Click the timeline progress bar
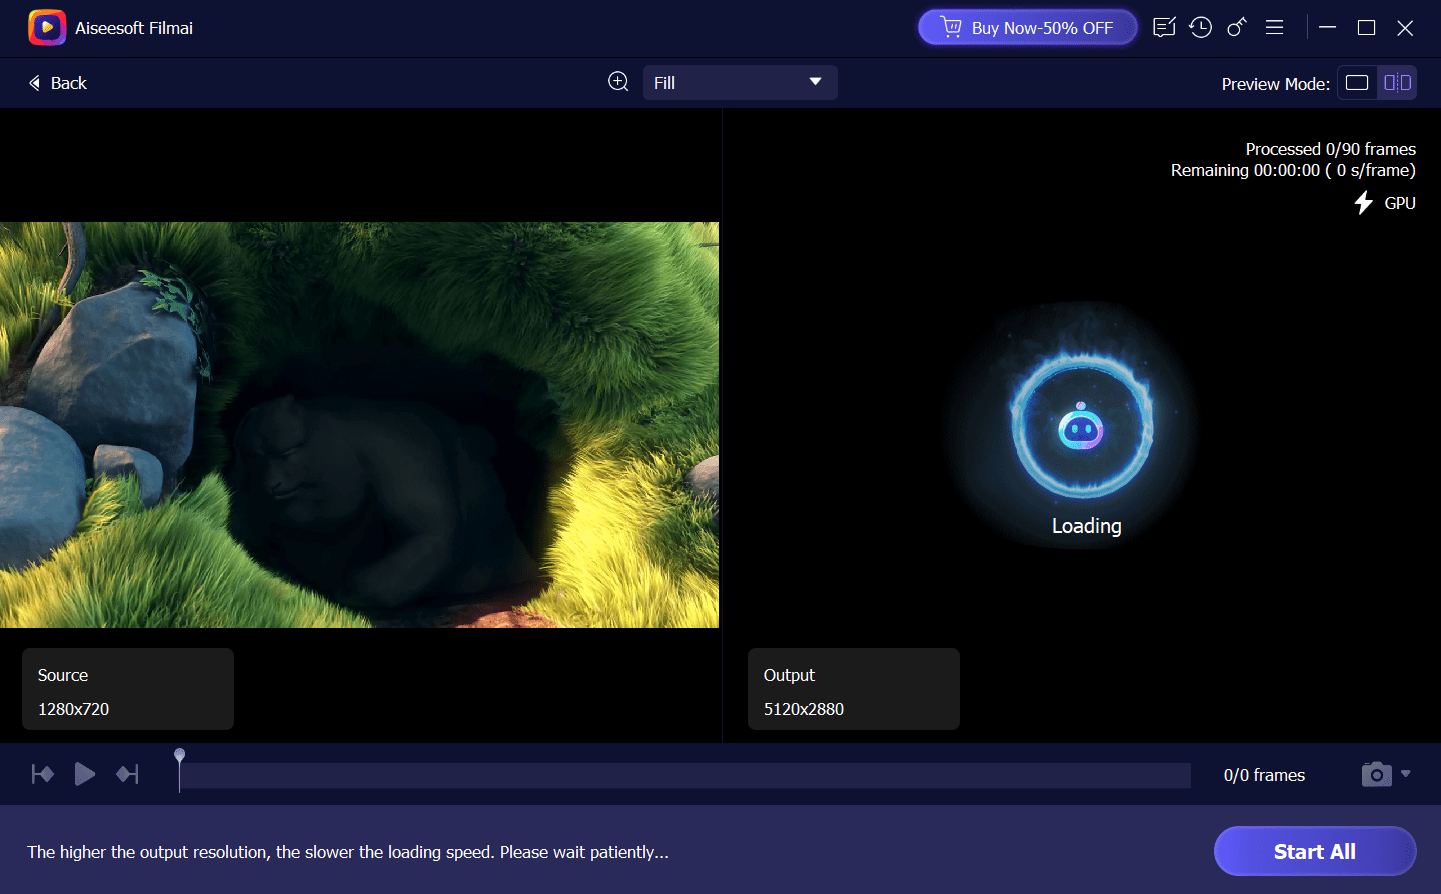 pos(685,775)
